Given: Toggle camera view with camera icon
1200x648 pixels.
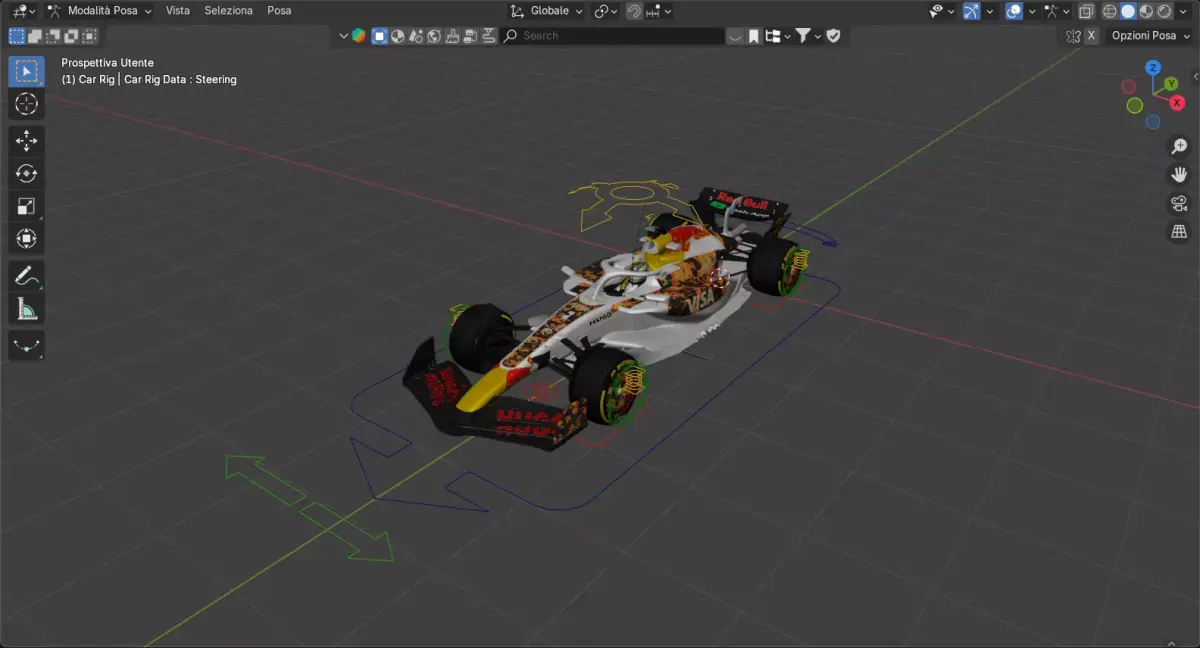Looking at the screenshot, I should pyautogui.click(x=1179, y=204).
